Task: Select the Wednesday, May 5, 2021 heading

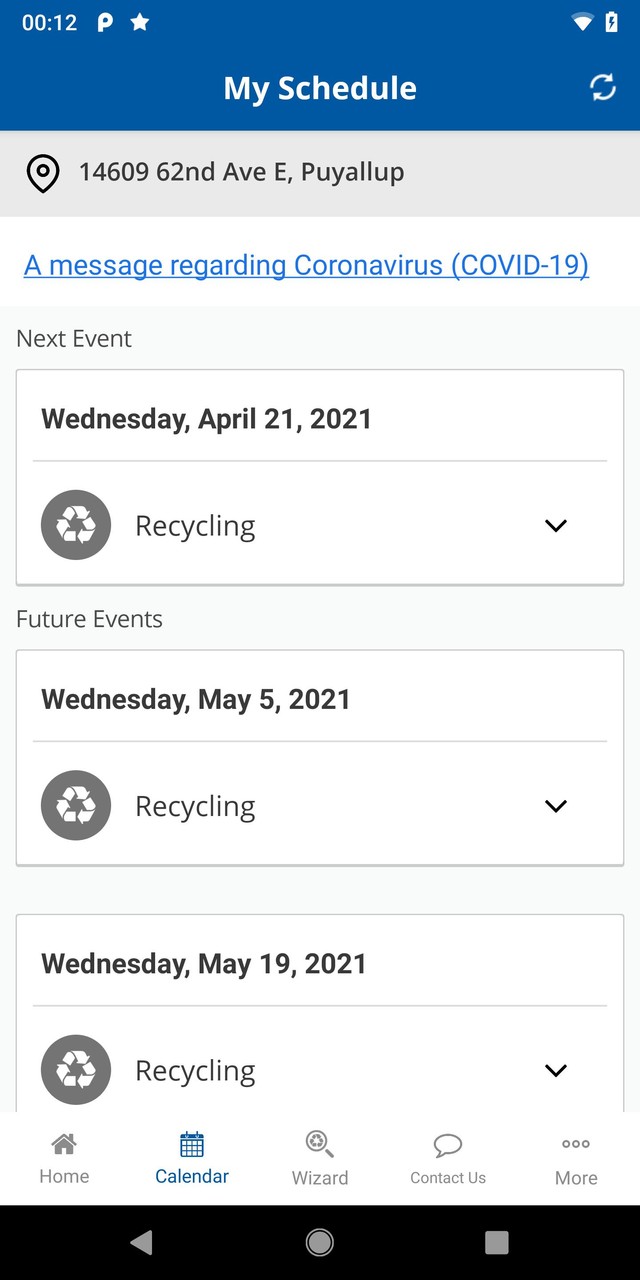Action: (x=196, y=699)
